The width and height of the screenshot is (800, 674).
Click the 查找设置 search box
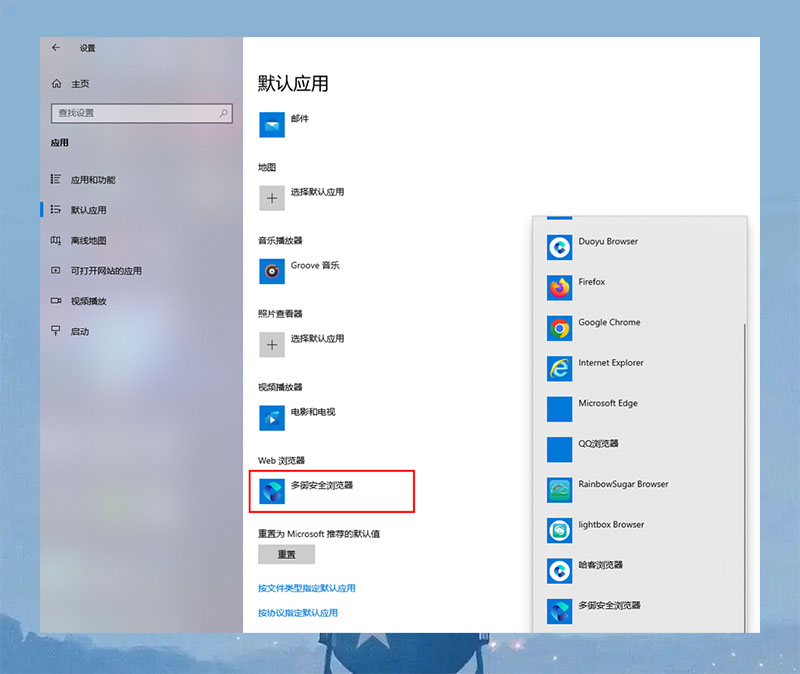[140, 113]
